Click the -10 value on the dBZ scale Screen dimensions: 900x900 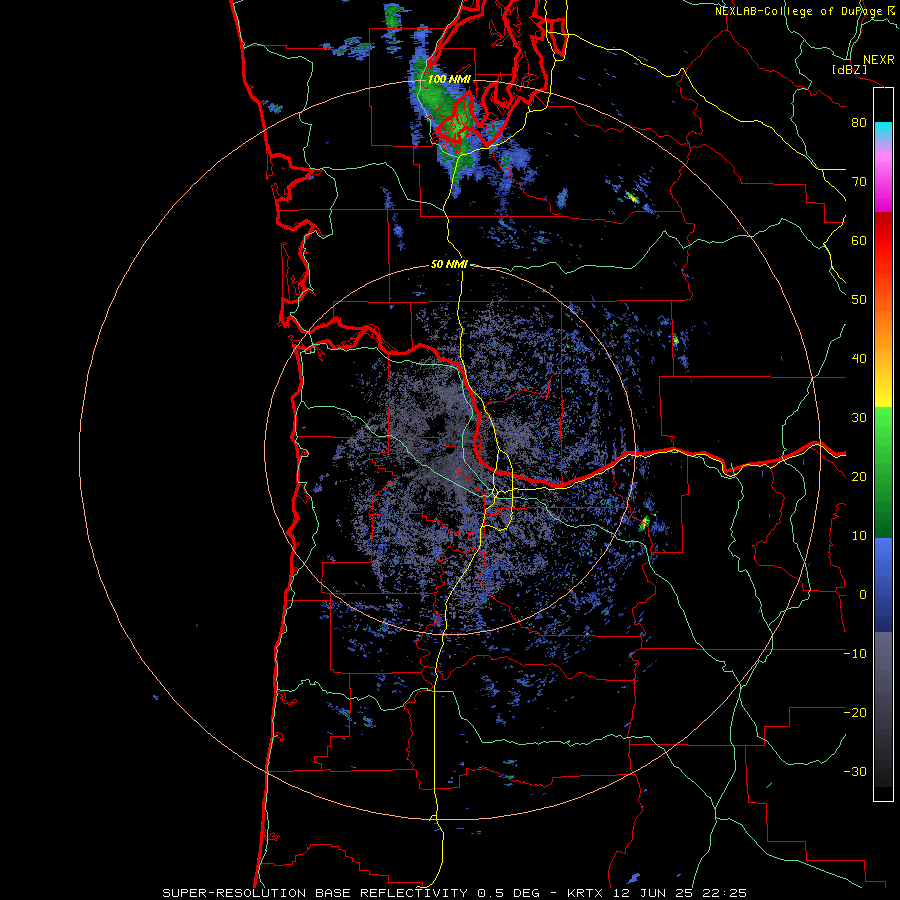(x=855, y=654)
